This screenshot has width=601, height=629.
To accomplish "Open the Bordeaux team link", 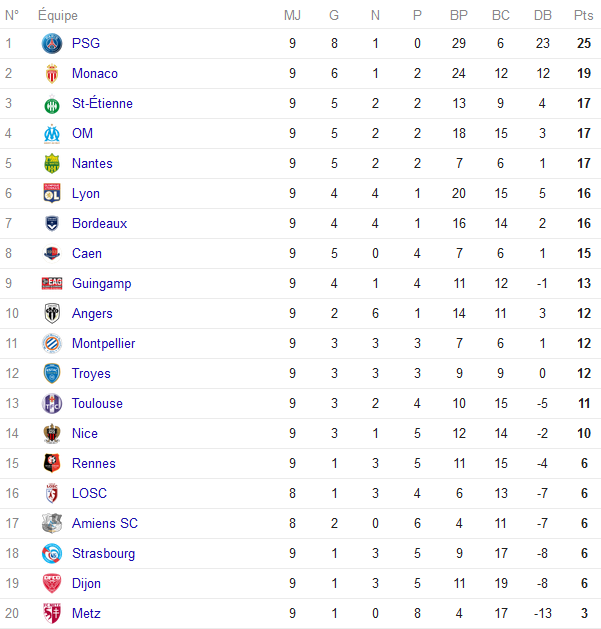I will point(99,224).
